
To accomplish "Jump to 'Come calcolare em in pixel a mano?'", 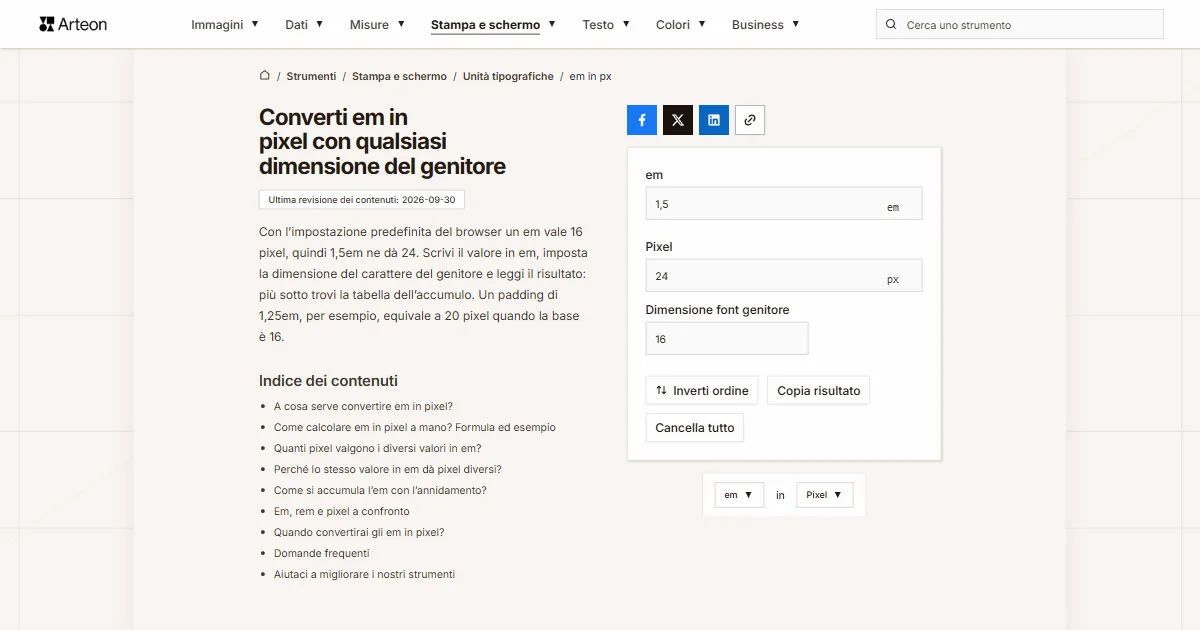I will coord(415,427).
